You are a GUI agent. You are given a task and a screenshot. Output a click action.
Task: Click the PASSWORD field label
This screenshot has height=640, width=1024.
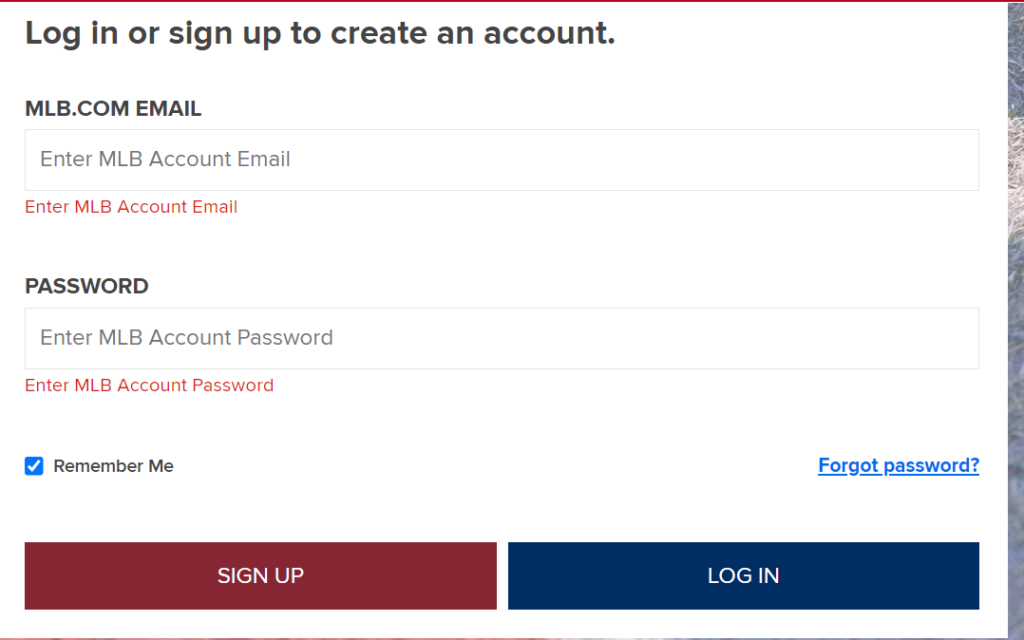tap(86, 286)
